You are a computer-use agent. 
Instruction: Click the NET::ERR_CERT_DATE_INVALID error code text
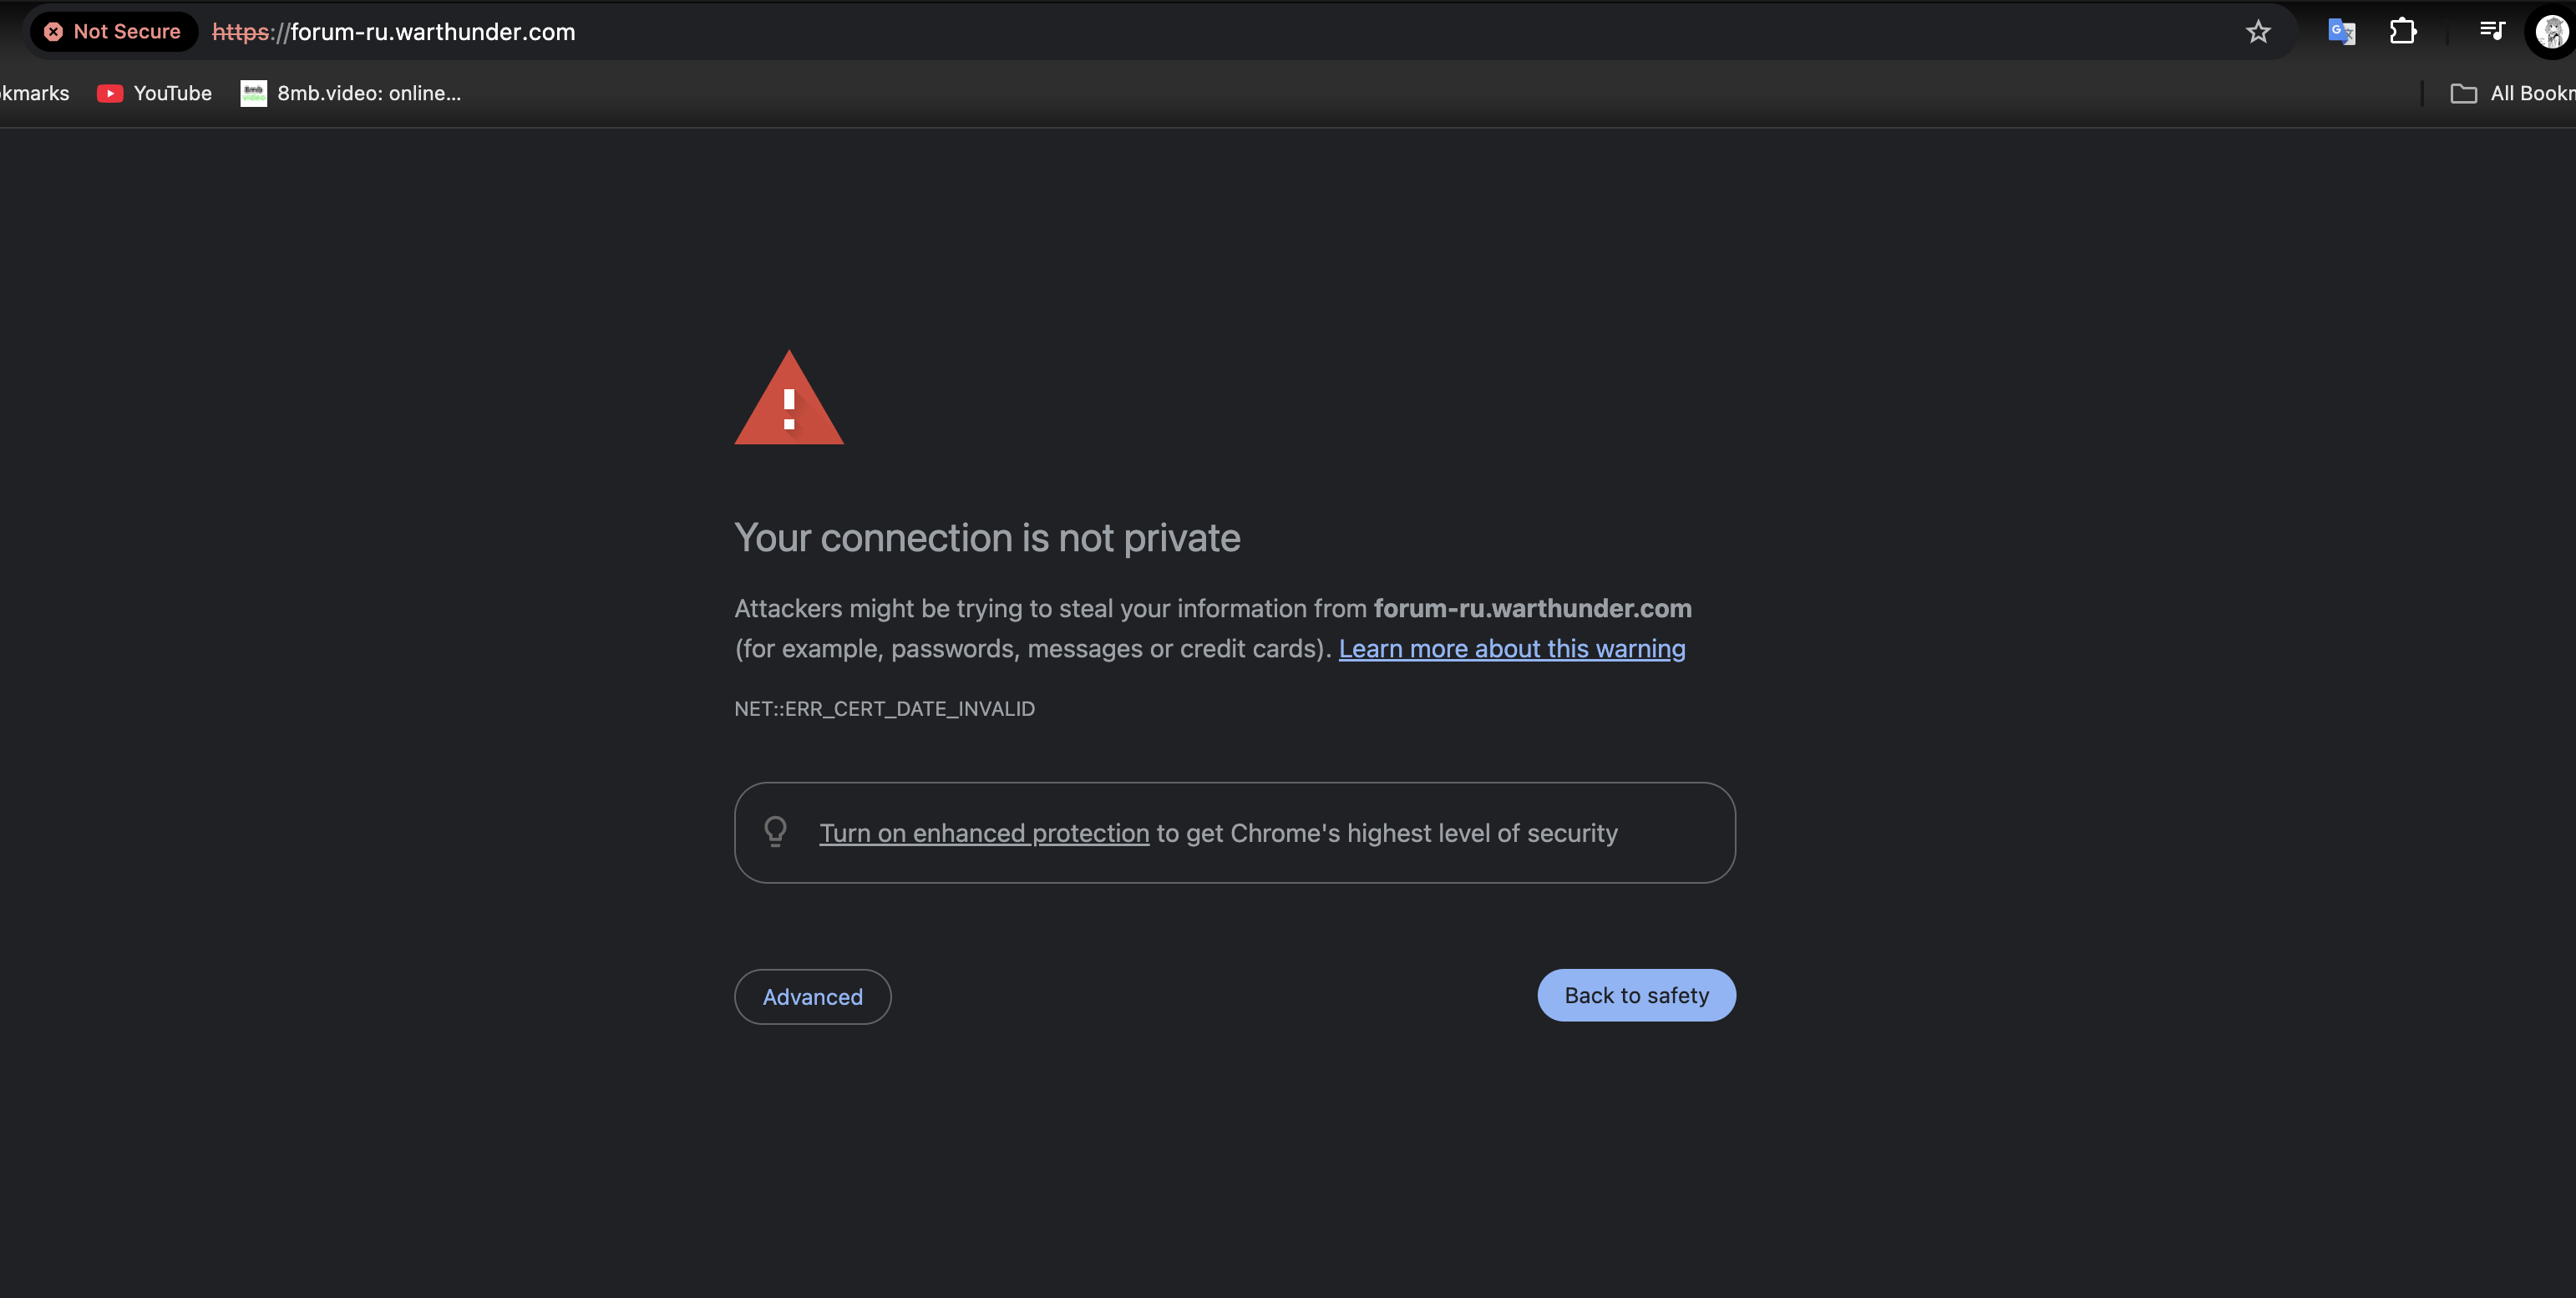(x=884, y=709)
